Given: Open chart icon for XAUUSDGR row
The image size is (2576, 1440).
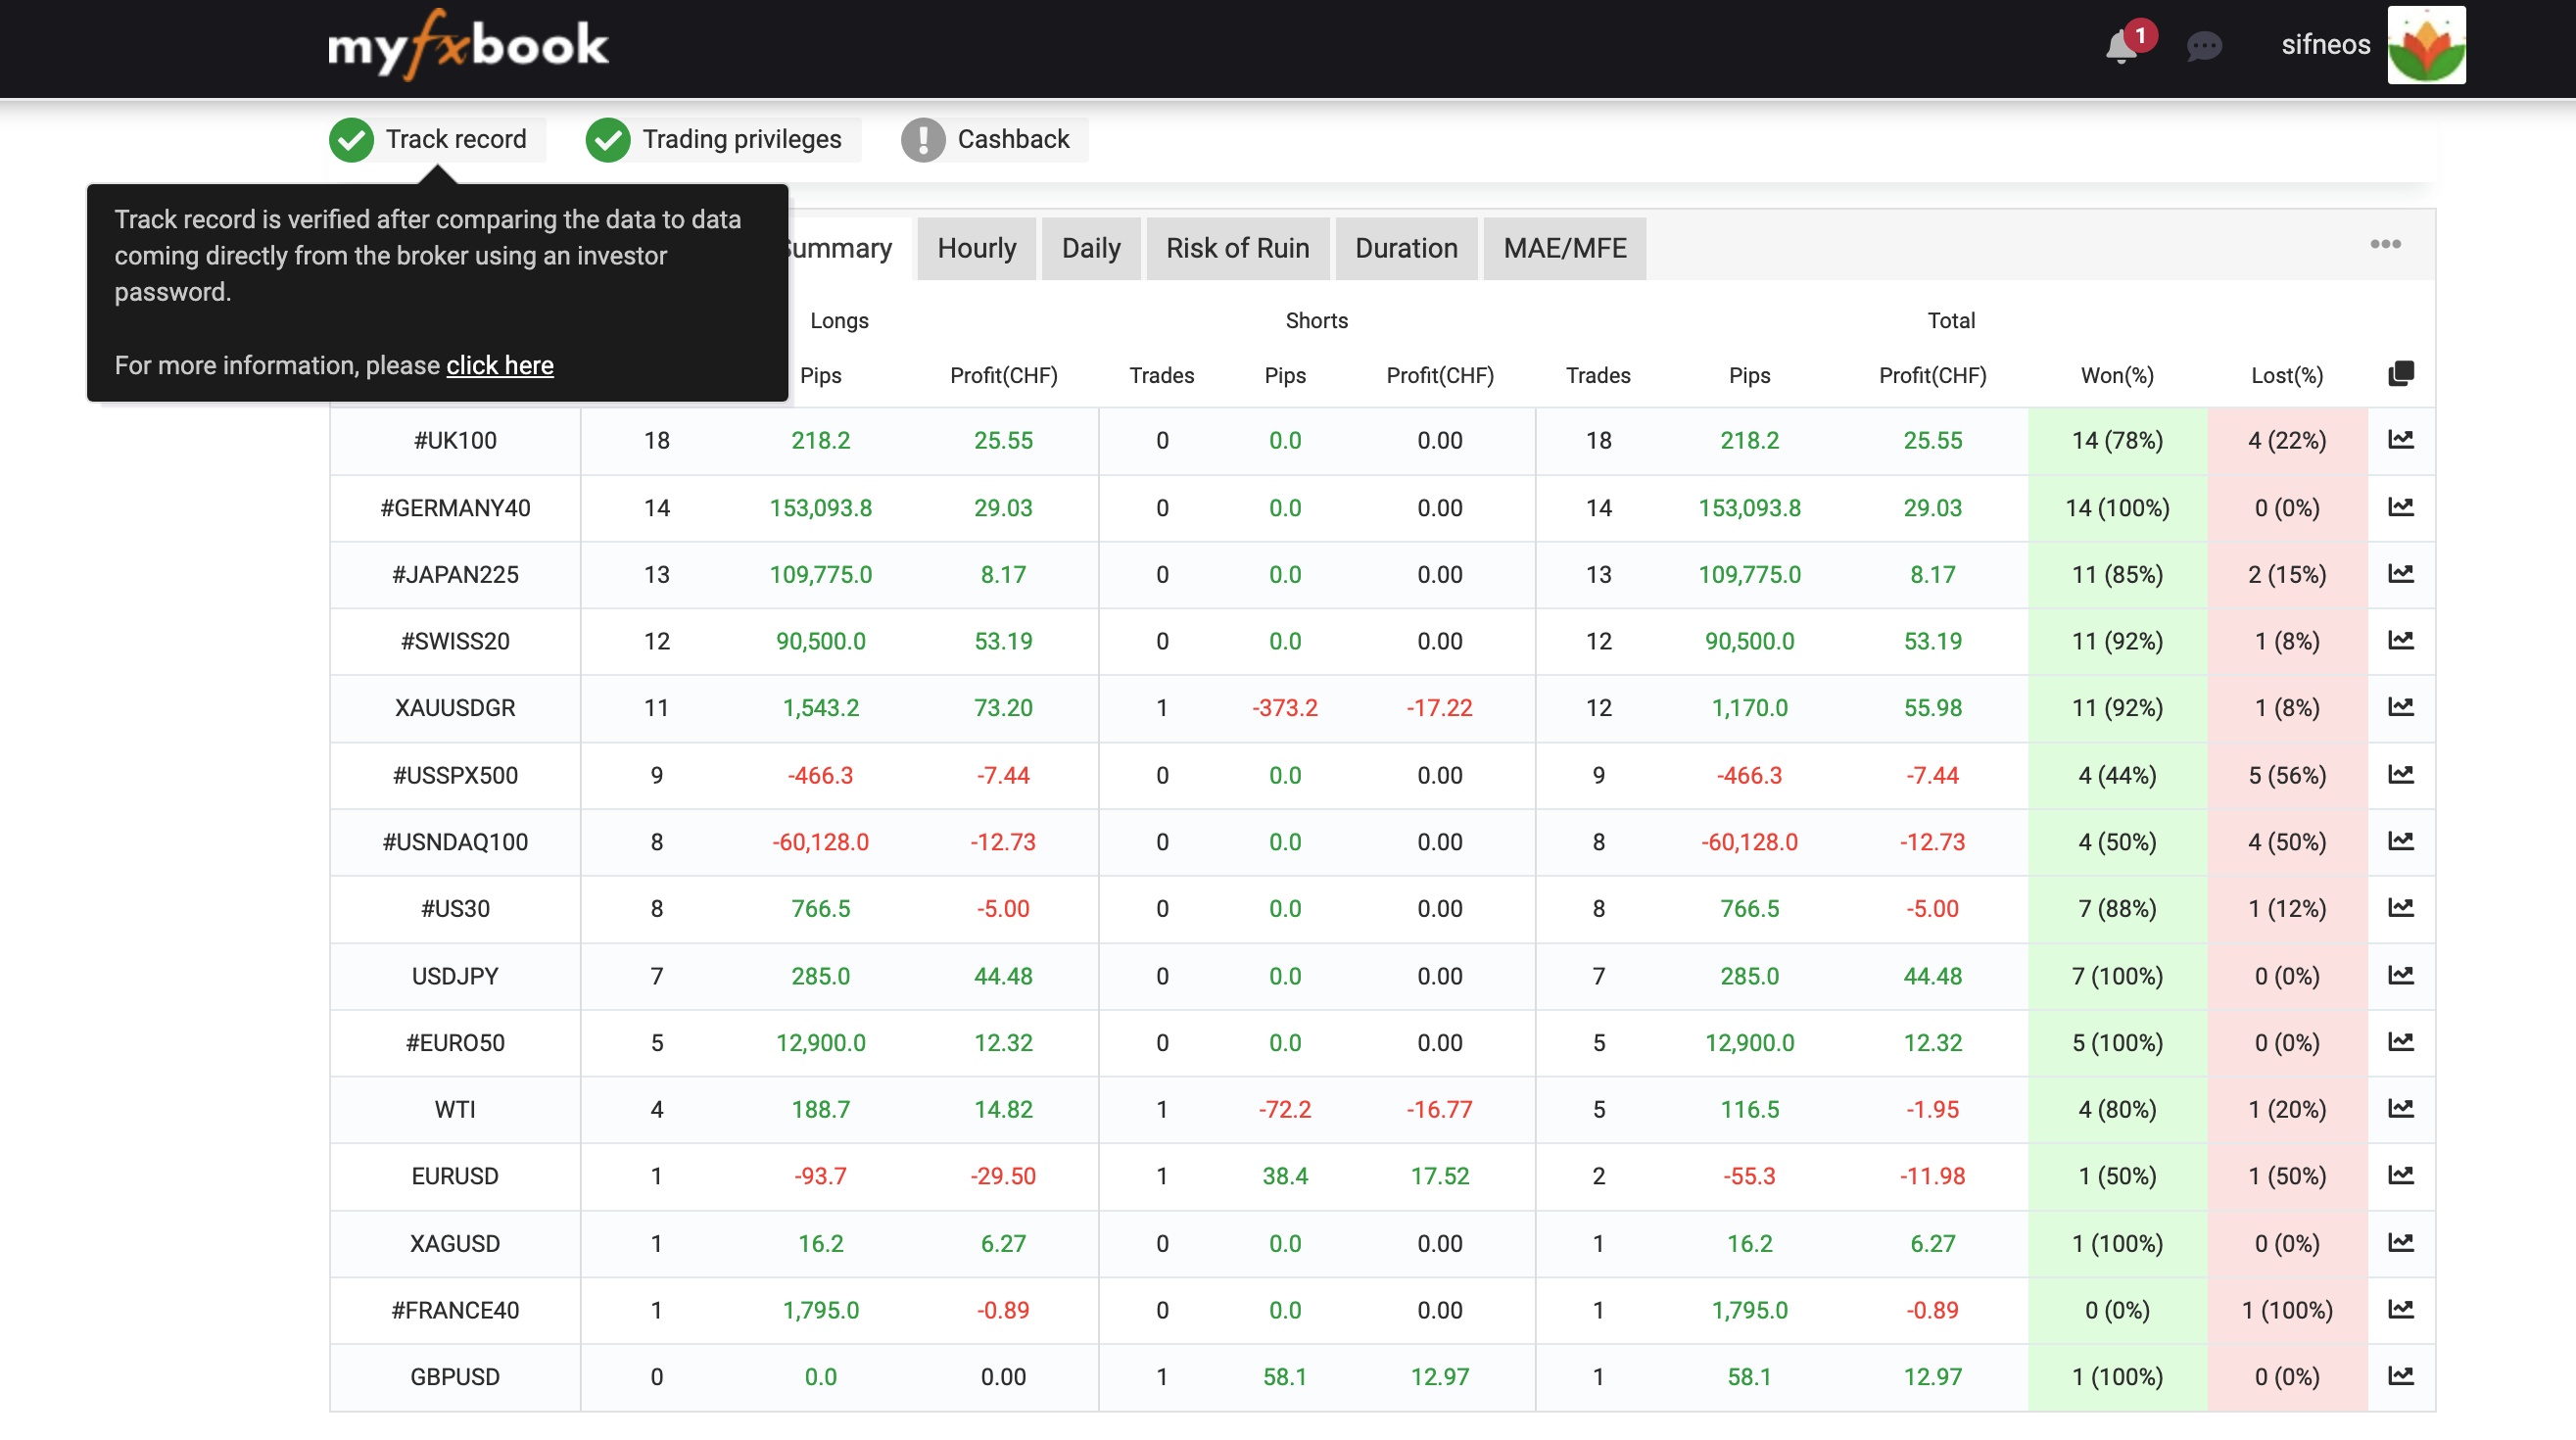Looking at the screenshot, I should [2401, 708].
